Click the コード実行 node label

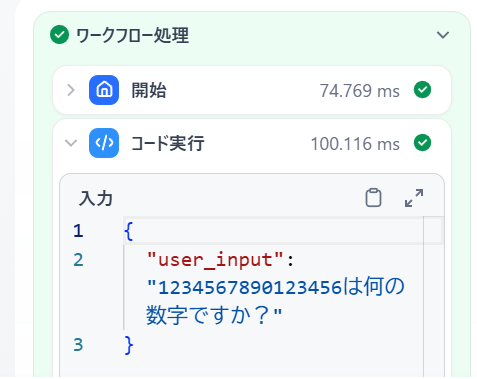click(x=168, y=143)
